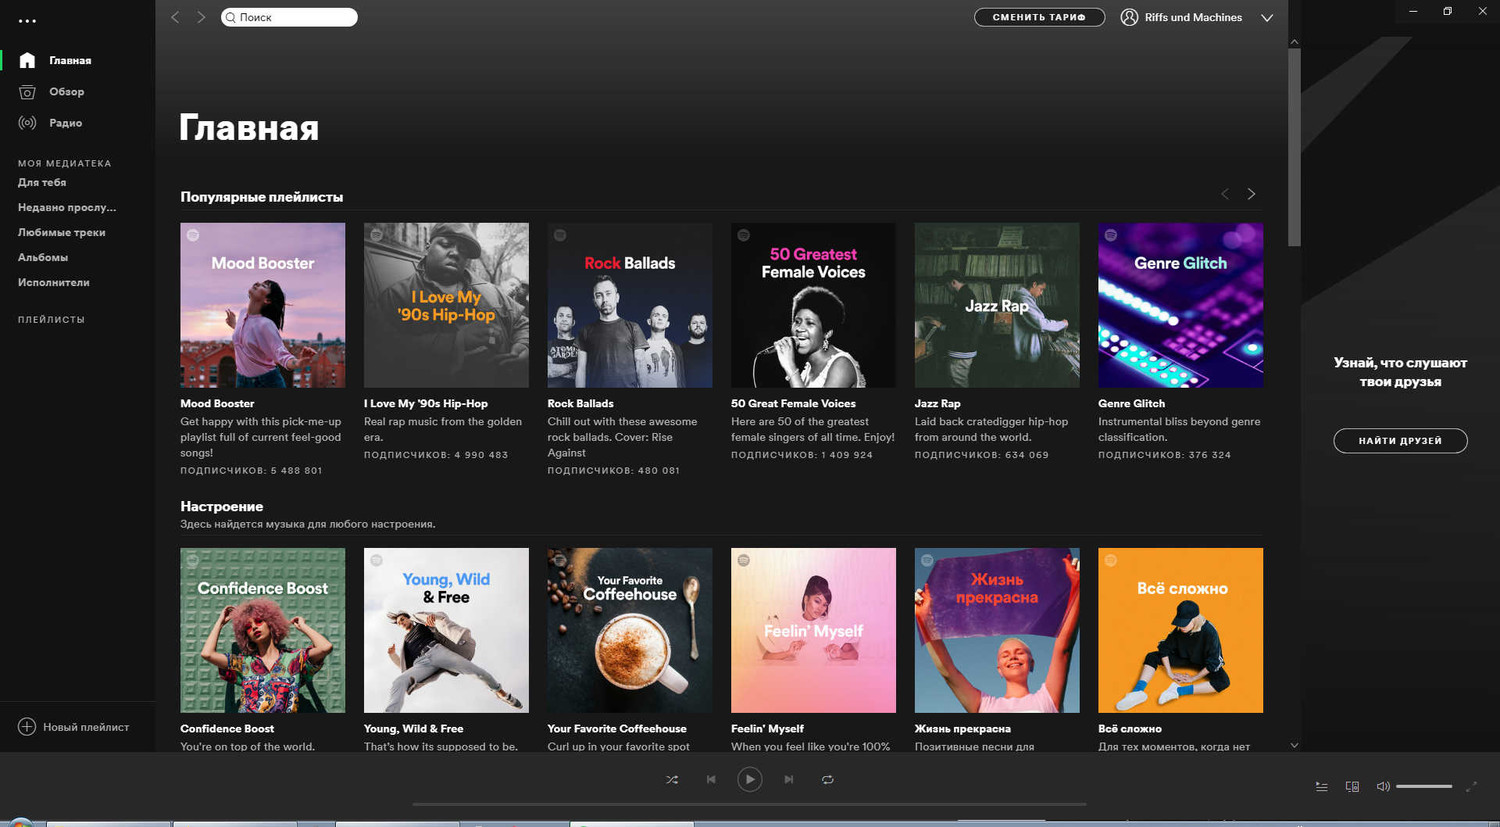Click the Всё сложно cover art

click(1181, 630)
